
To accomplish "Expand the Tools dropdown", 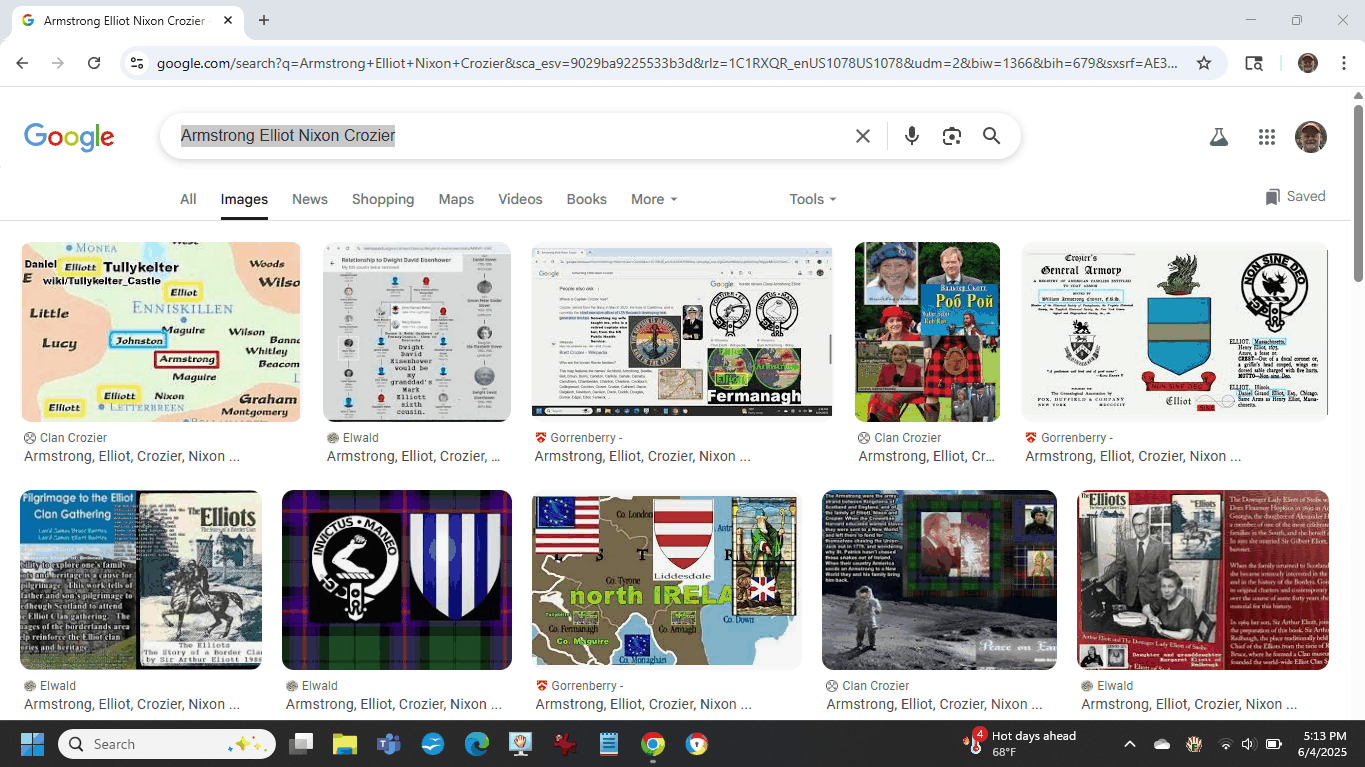I will tap(812, 199).
